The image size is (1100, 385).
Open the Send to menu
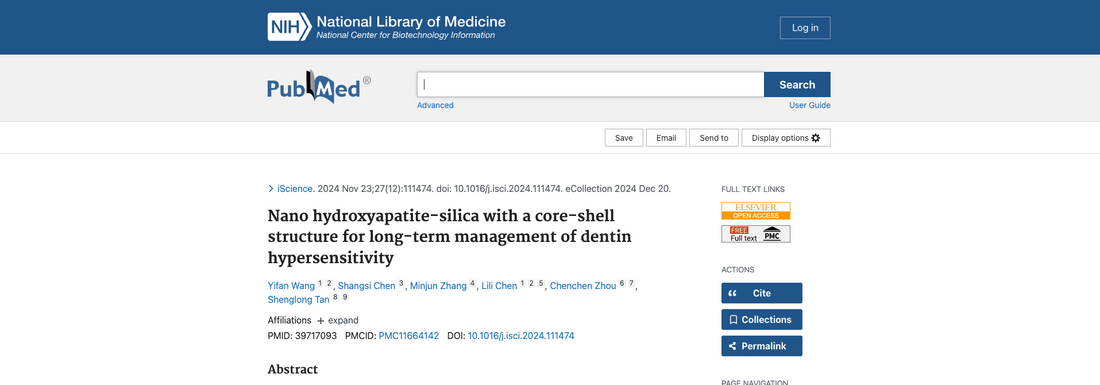[x=713, y=138]
